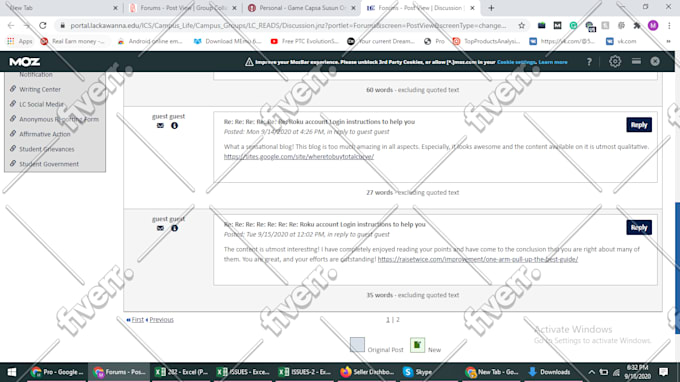Screen dimensions: 680x382
Task: Click info icon of 12:02 PM post author
Action: (x=174, y=228)
